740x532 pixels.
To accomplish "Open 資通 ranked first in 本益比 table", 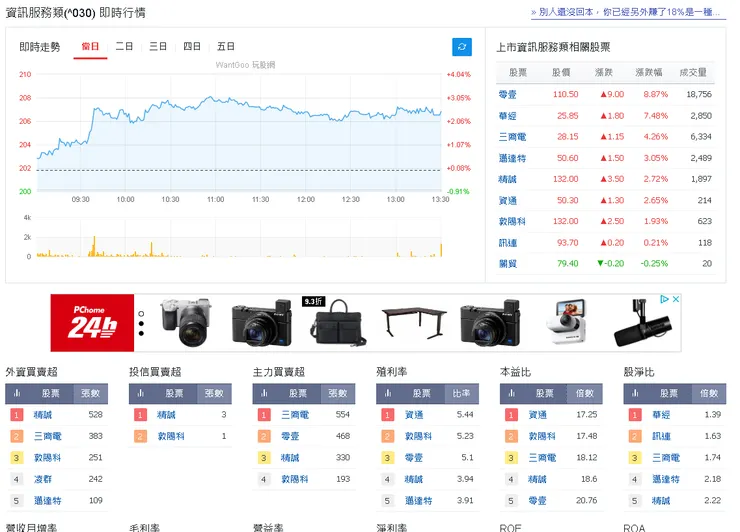I will 538,414.
